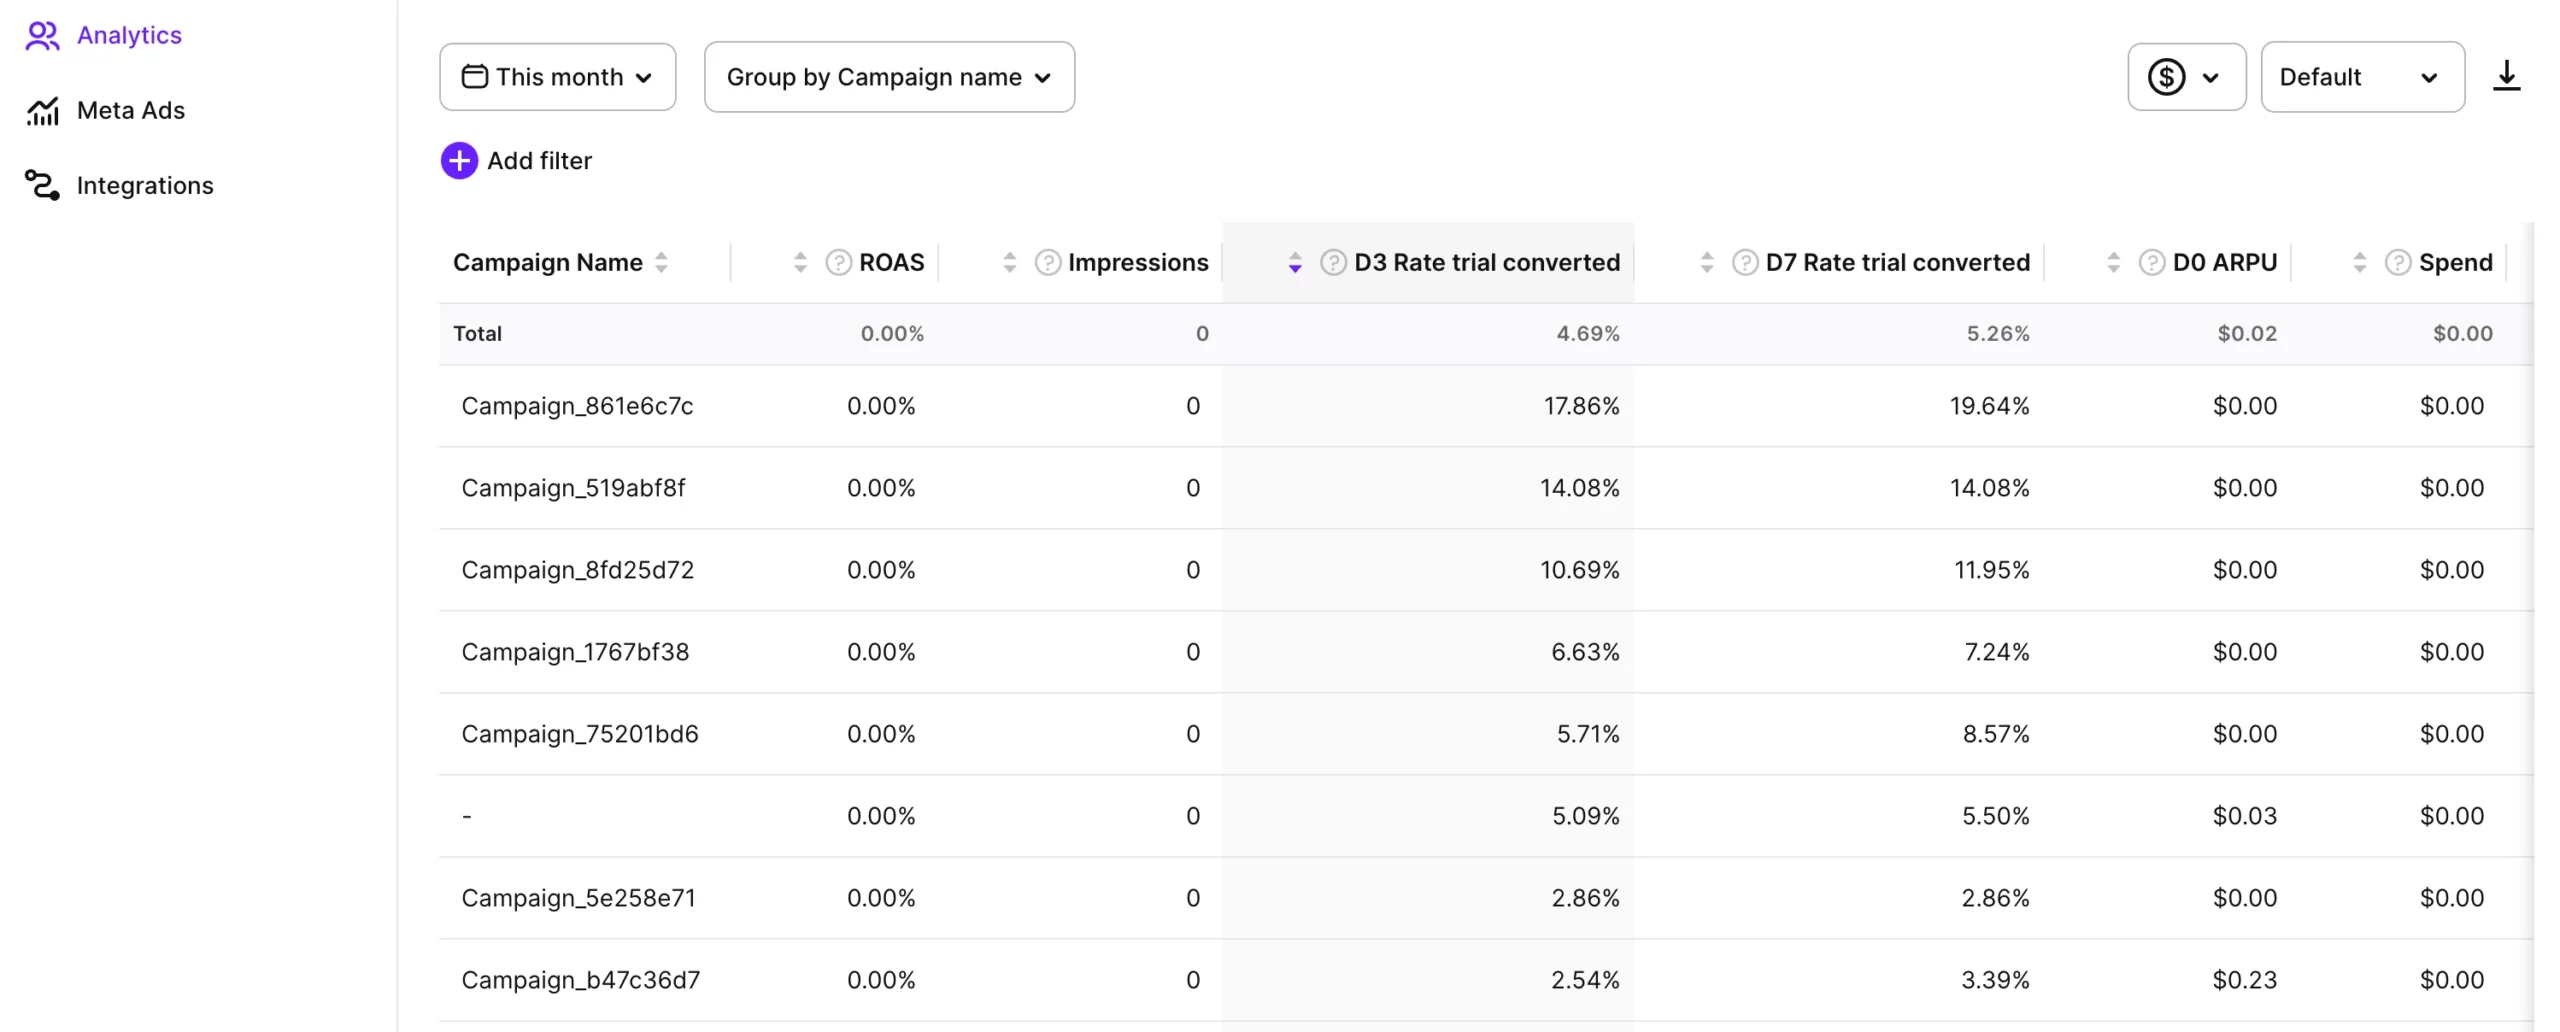Click the Spend column help icon
The image size is (2560, 1032).
coord(2396,262)
